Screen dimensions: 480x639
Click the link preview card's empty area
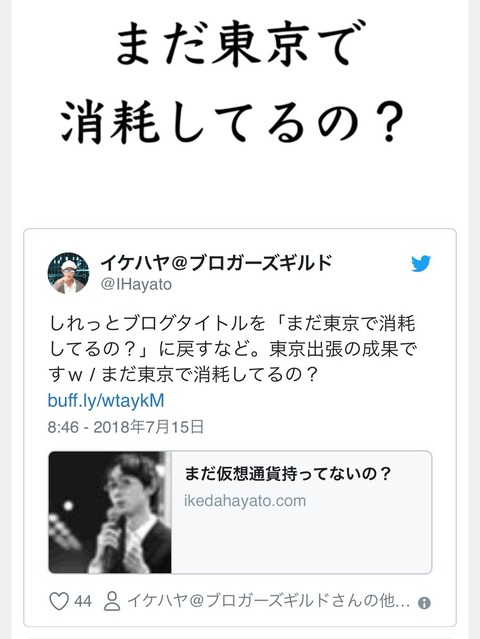coord(302,540)
